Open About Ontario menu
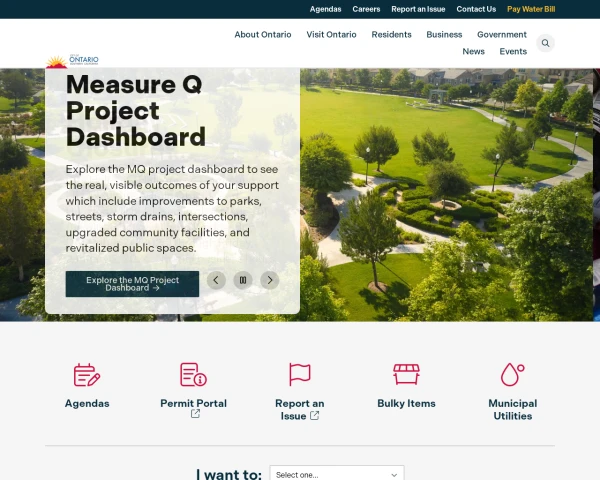600x480 pixels. tap(263, 34)
